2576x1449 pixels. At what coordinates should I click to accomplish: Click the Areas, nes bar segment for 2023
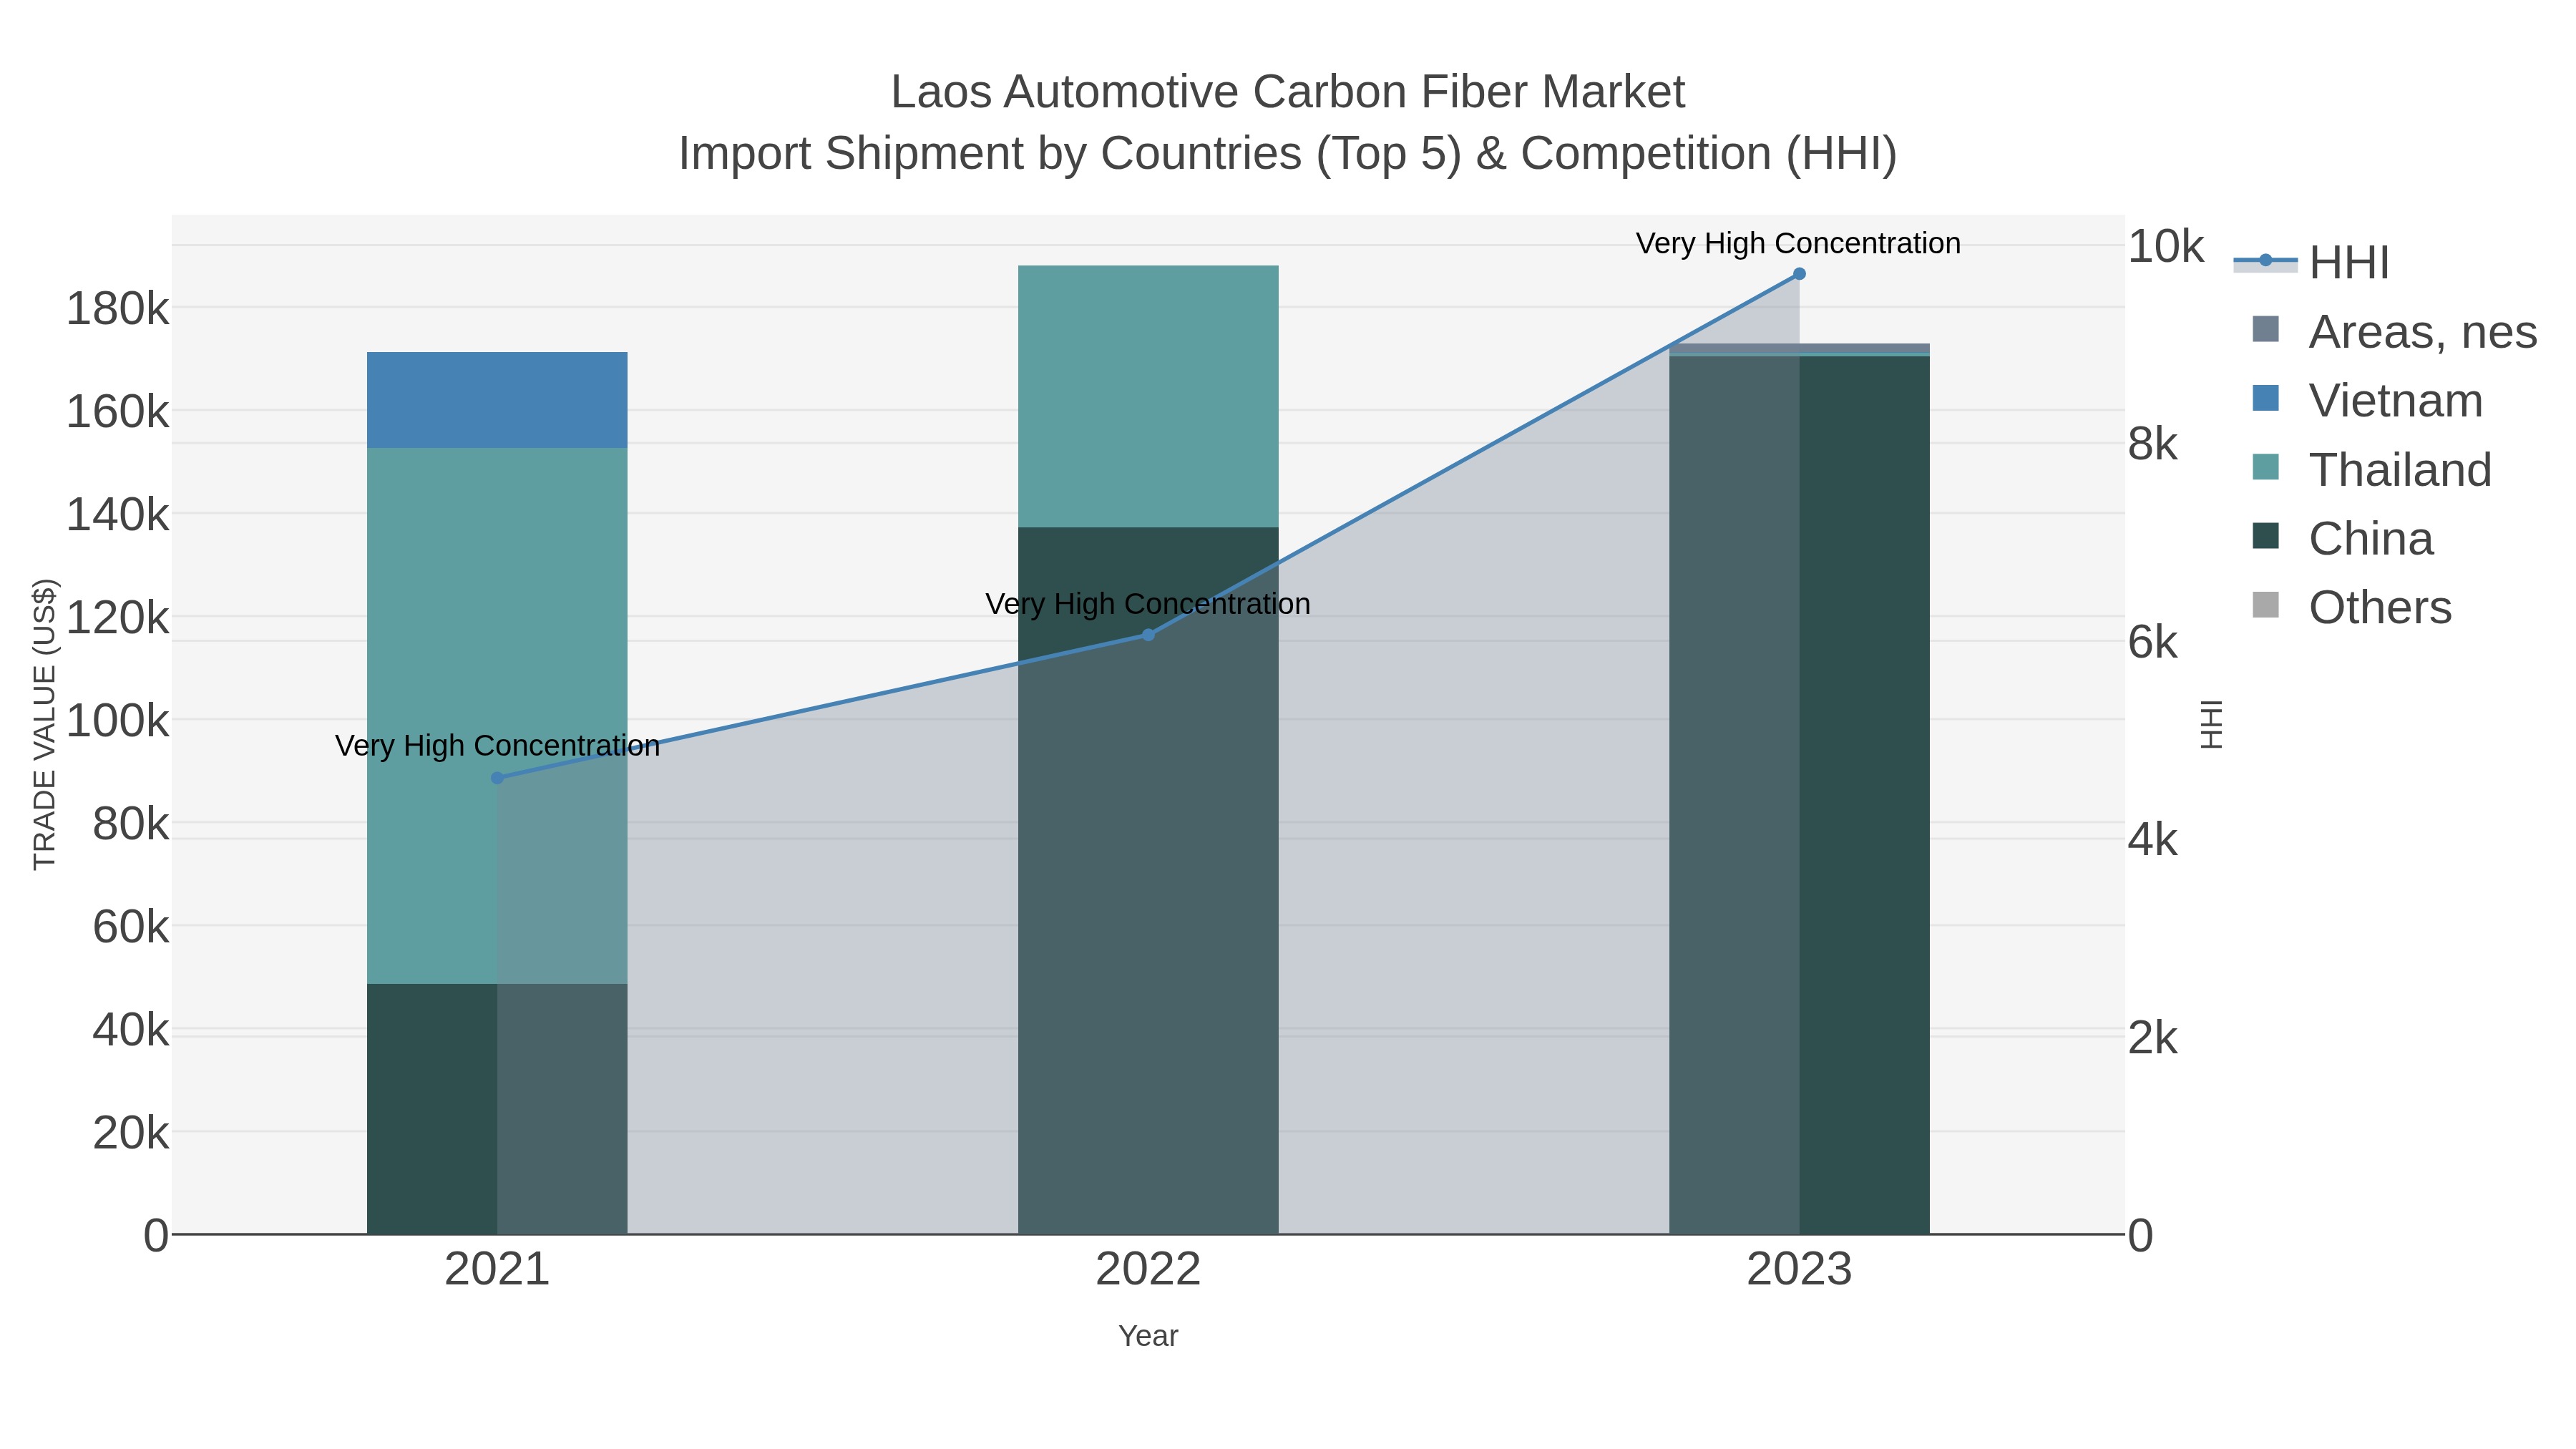coord(1799,348)
